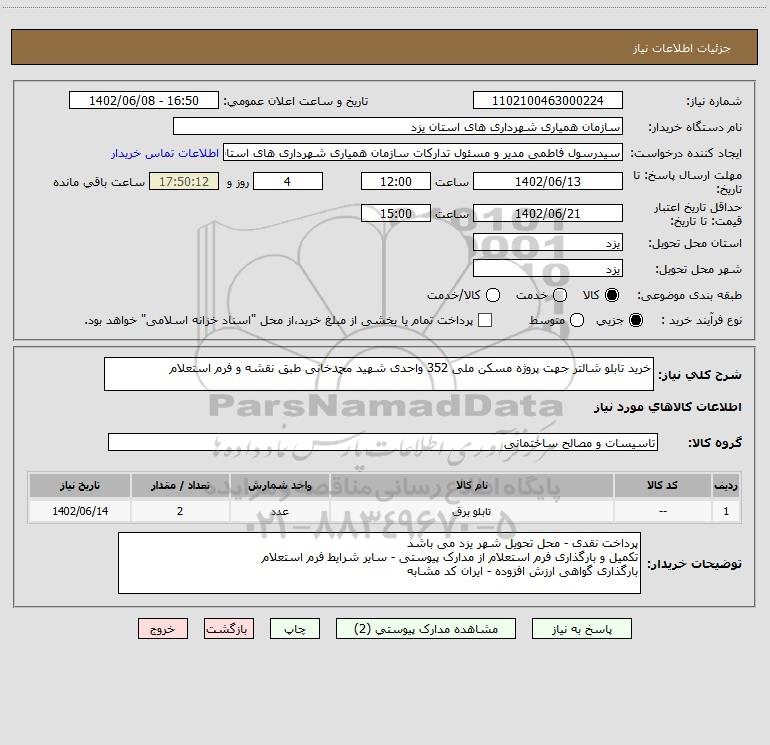770x745 pixels.
Task: Click the بازگشت back button
Action: coord(229,629)
